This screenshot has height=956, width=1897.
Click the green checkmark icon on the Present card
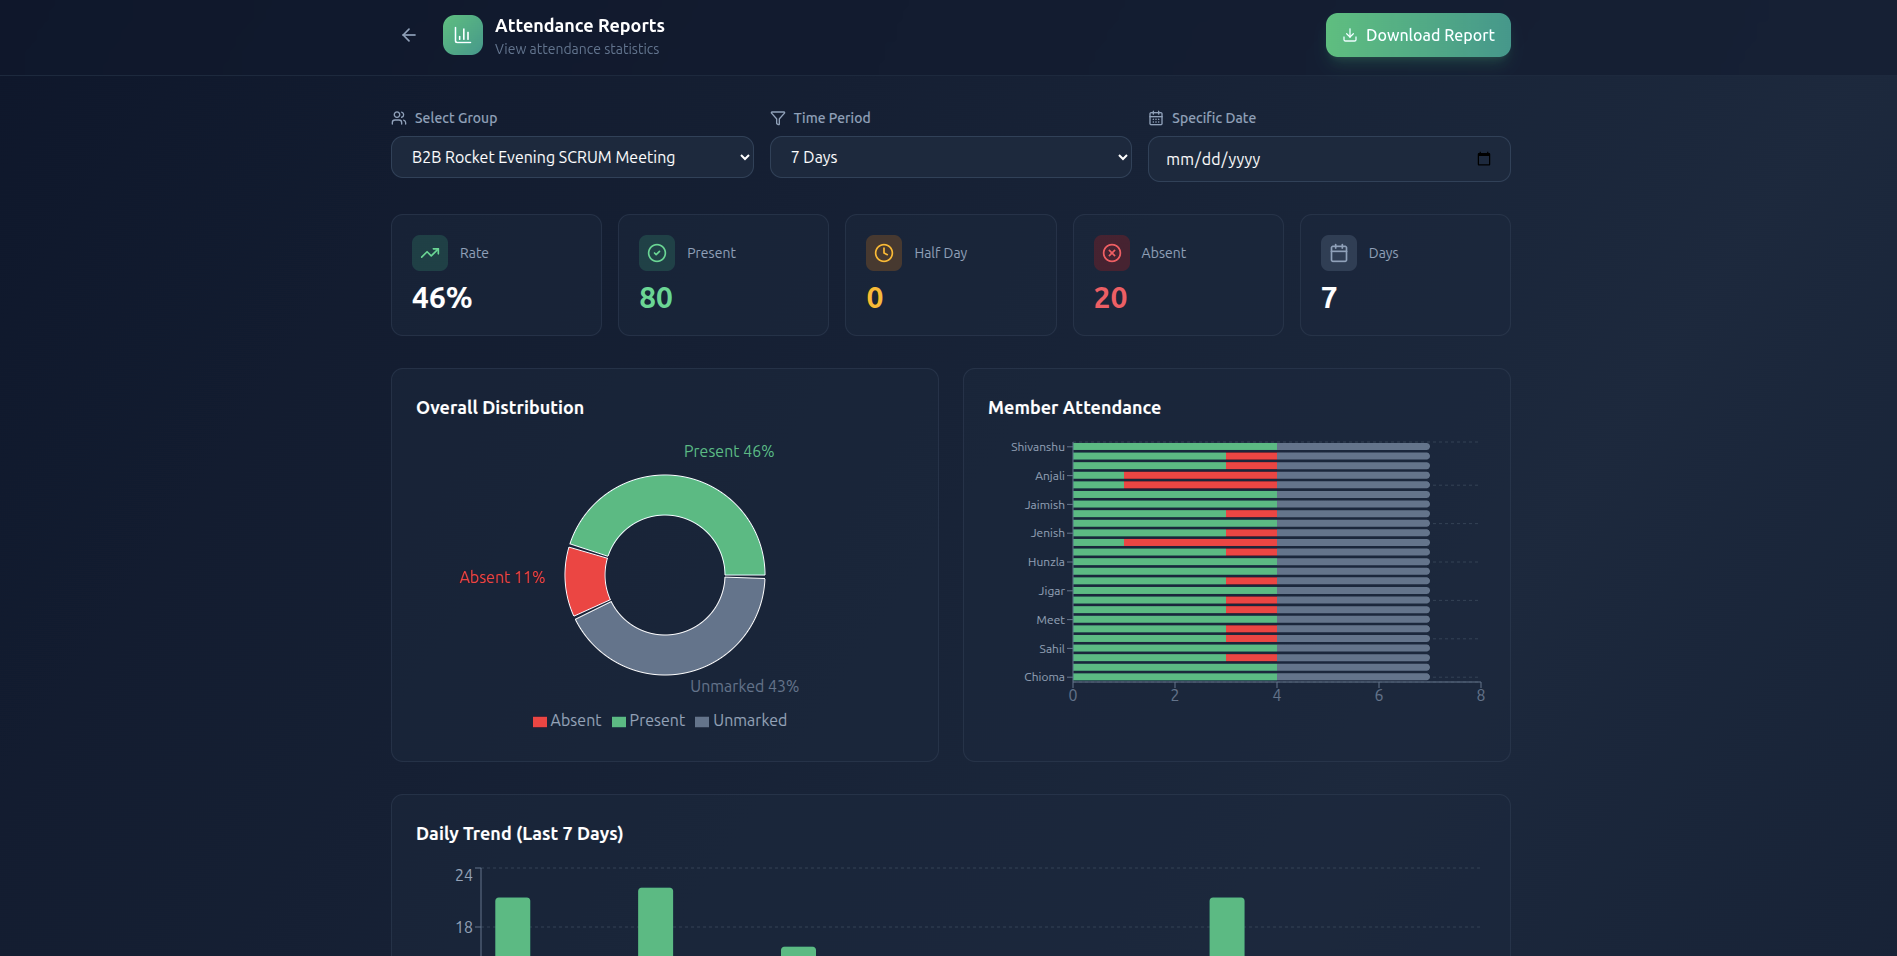coord(656,253)
